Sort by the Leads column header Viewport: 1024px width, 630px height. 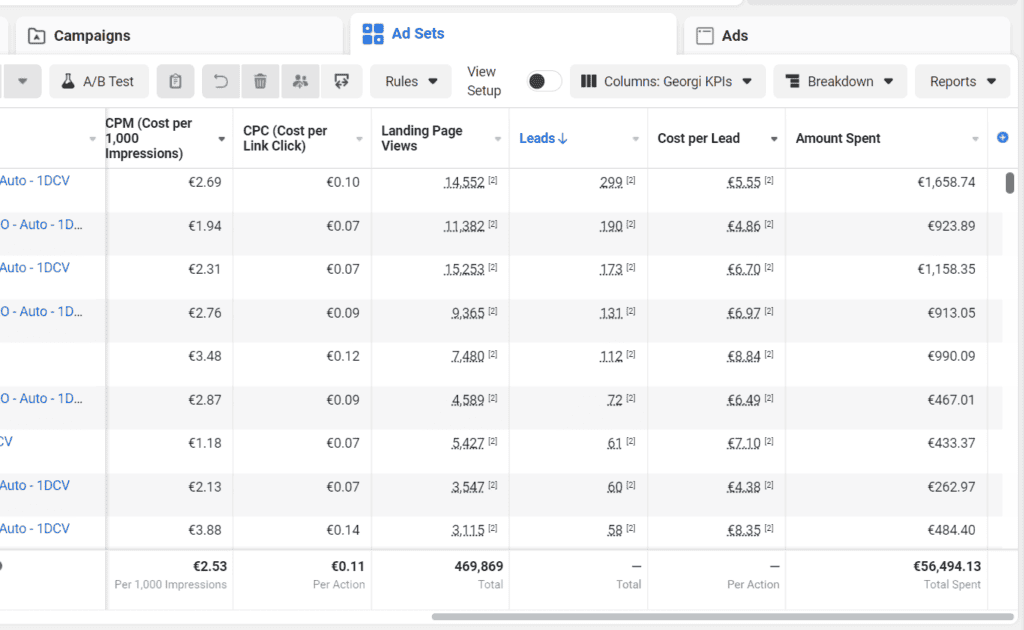click(543, 138)
